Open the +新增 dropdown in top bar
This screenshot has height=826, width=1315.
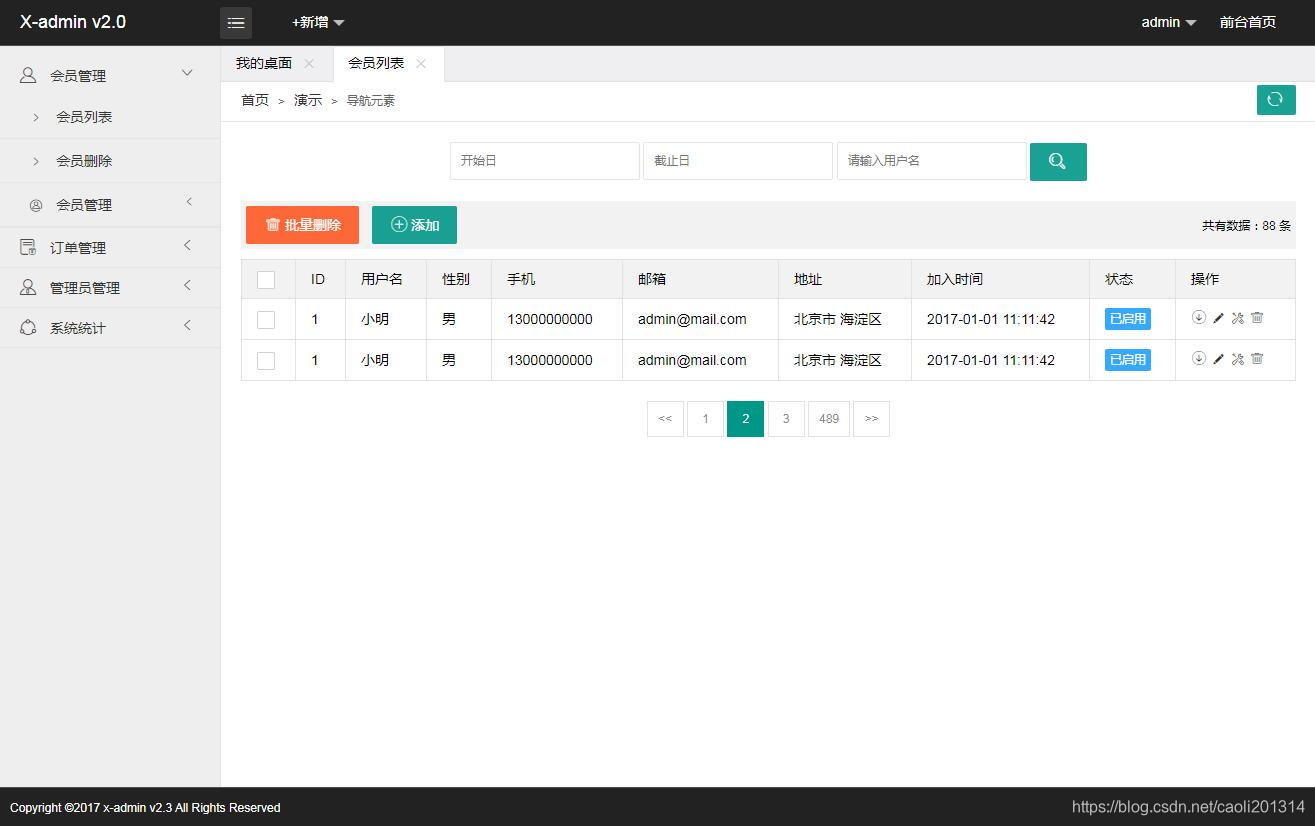coord(318,22)
